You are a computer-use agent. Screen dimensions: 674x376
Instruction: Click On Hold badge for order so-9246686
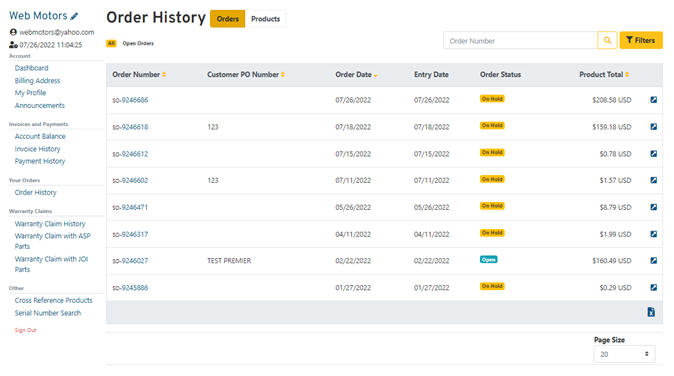[x=492, y=99]
